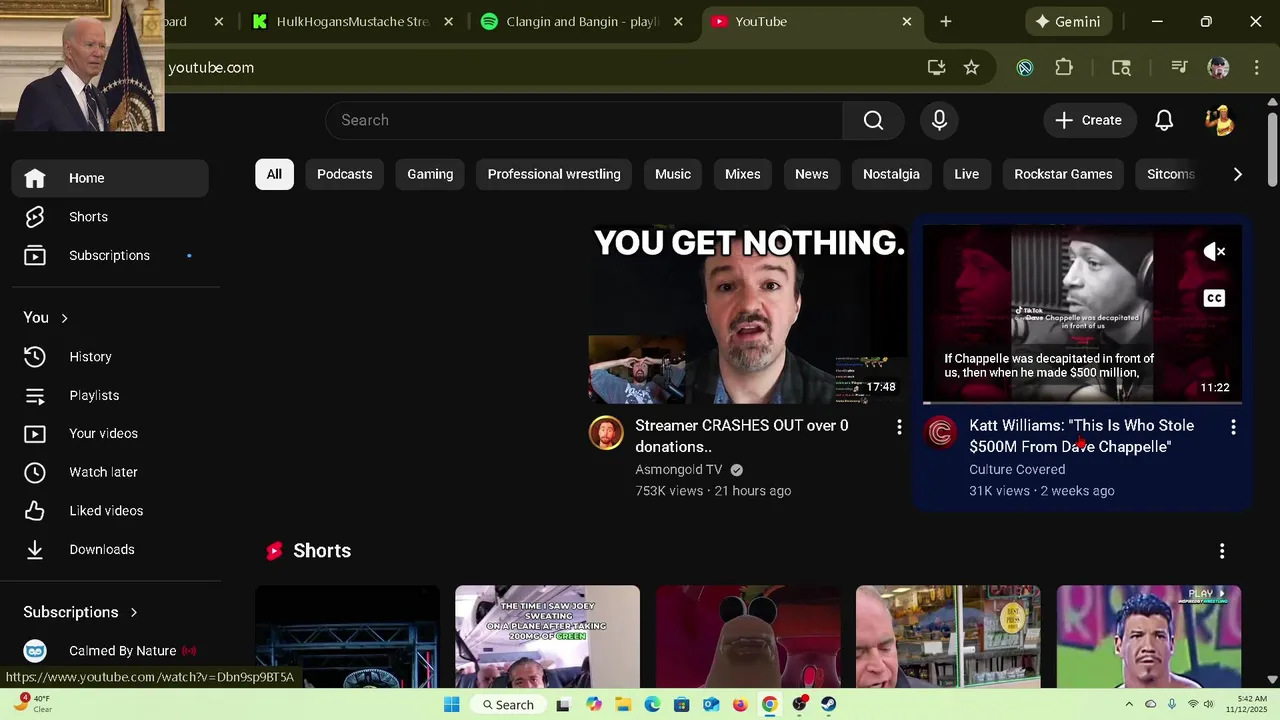Select the All category chip

[x=274, y=174]
